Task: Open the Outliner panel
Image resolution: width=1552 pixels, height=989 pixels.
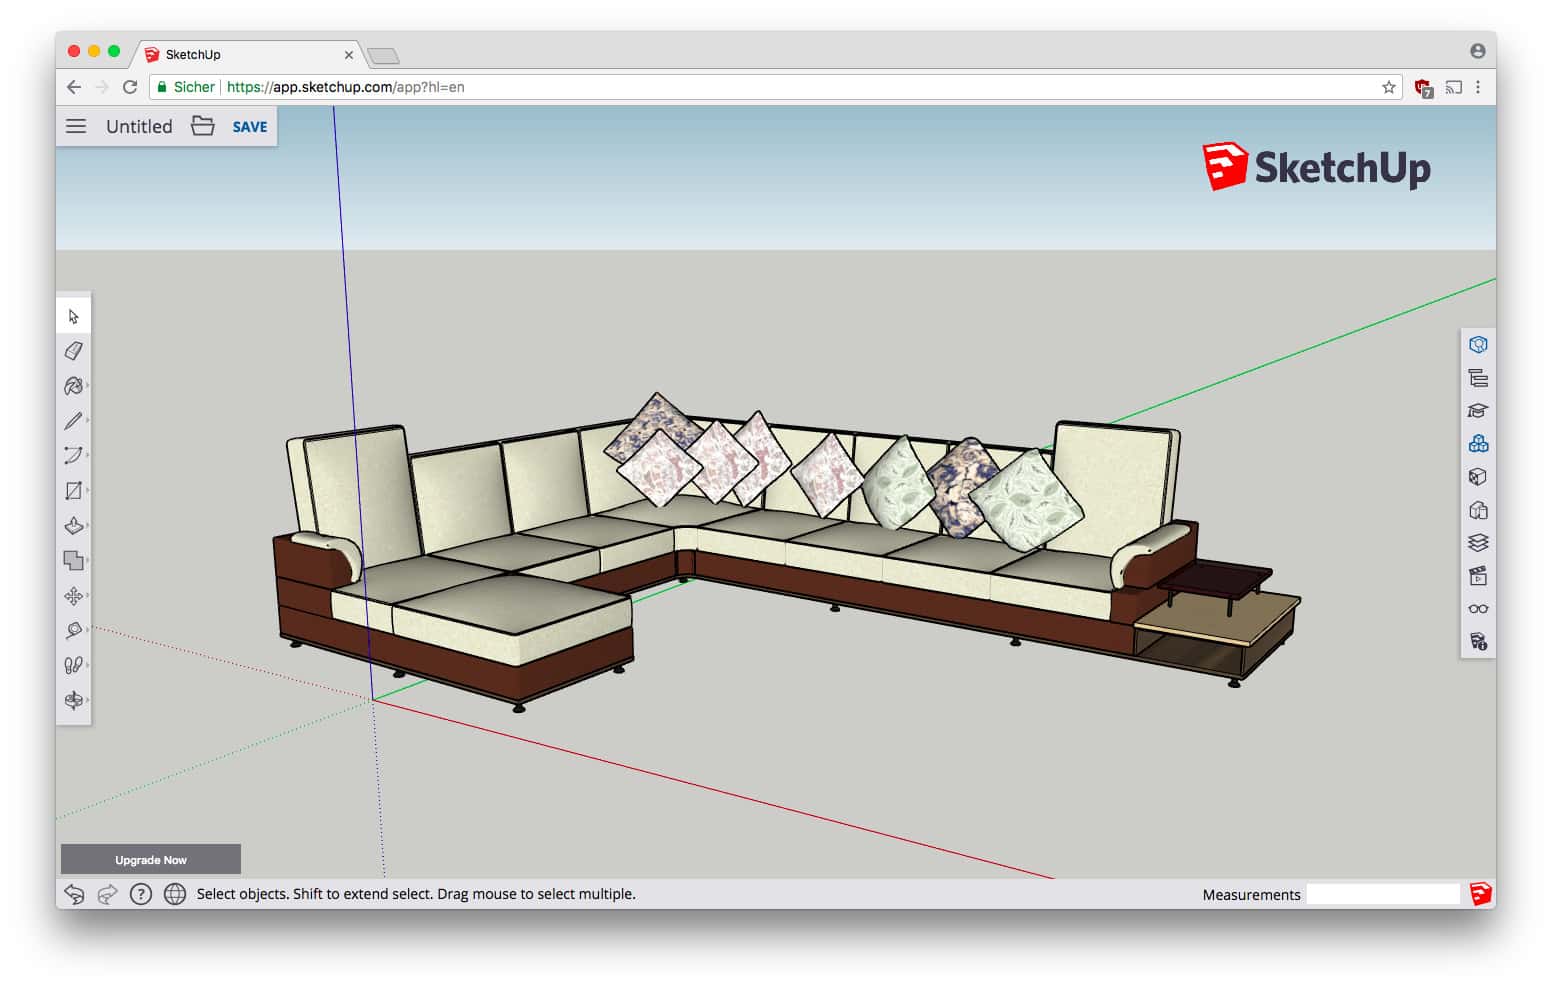Action: tap(1477, 378)
